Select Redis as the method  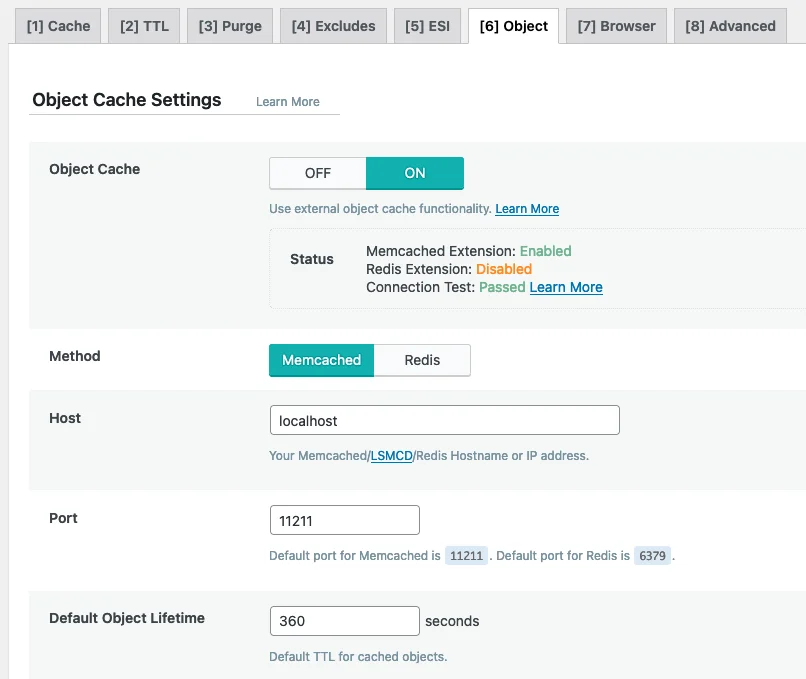[422, 360]
